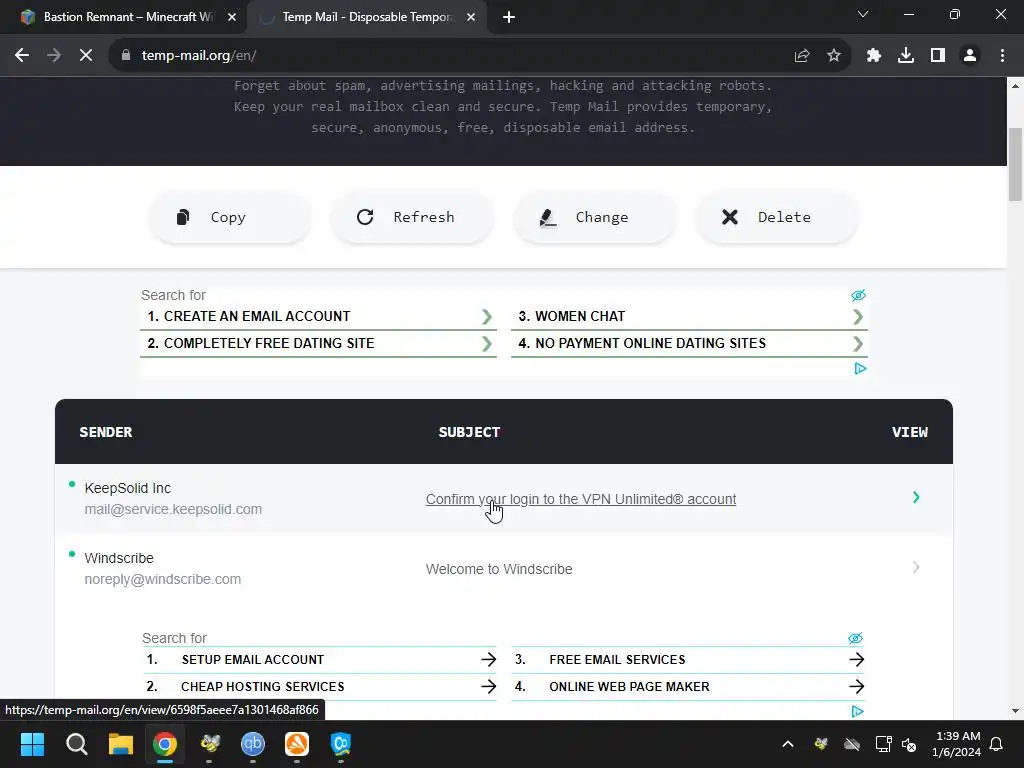Click the circular refresh arrow icon
Image resolution: width=1024 pixels, height=768 pixels.
tap(365, 217)
